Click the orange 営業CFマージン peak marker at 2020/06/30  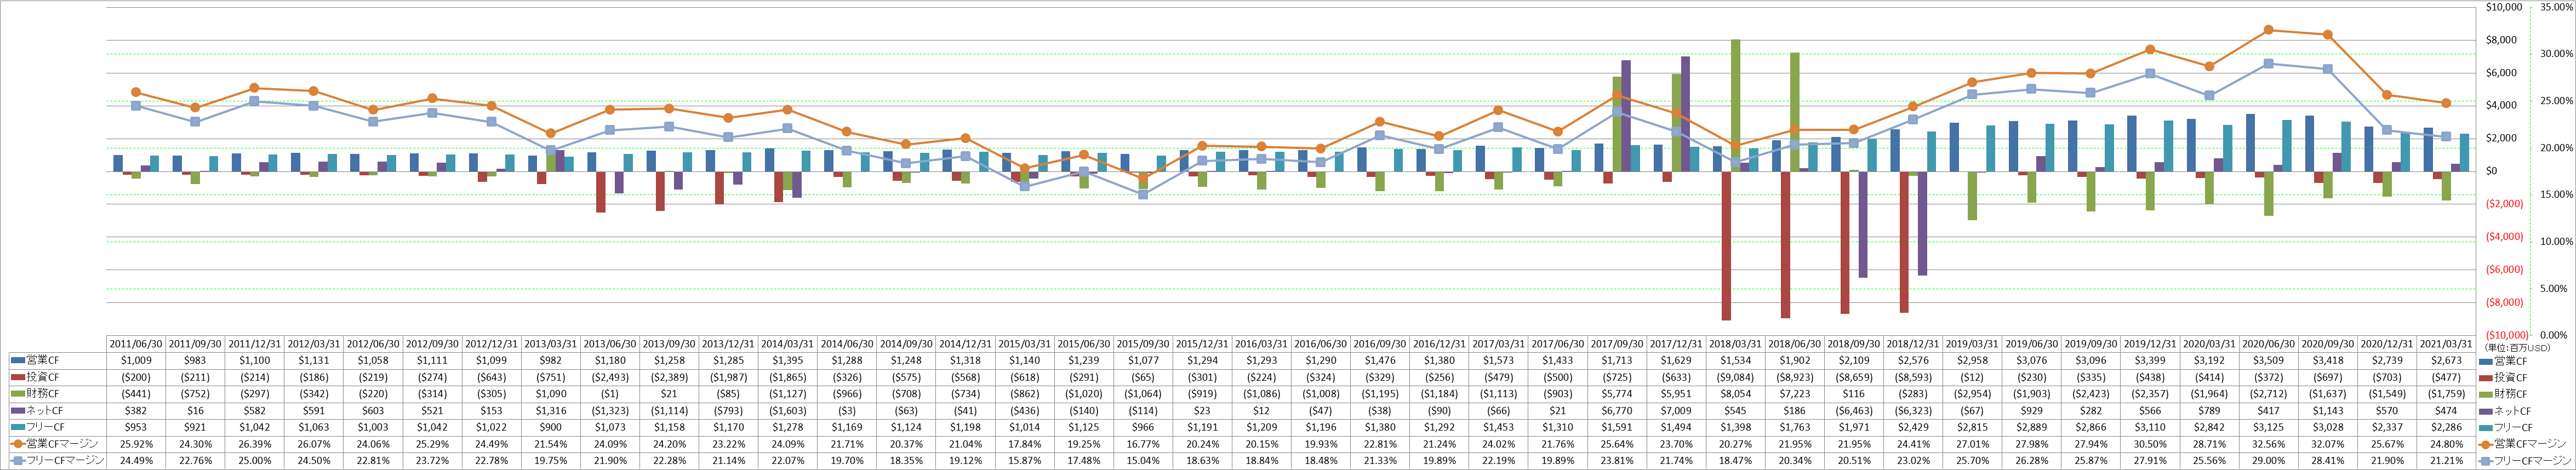[x=2268, y=30]
